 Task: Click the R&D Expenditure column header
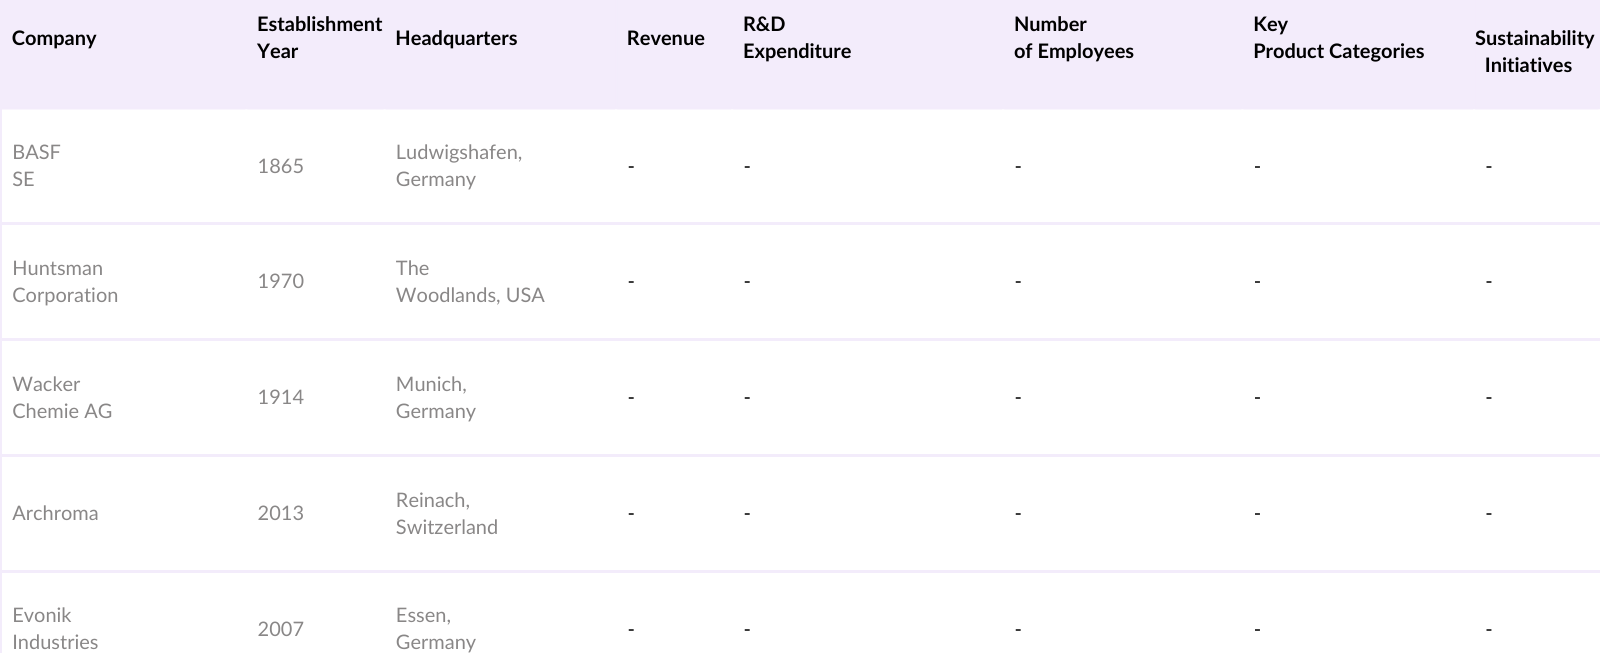tap(796, 38)
